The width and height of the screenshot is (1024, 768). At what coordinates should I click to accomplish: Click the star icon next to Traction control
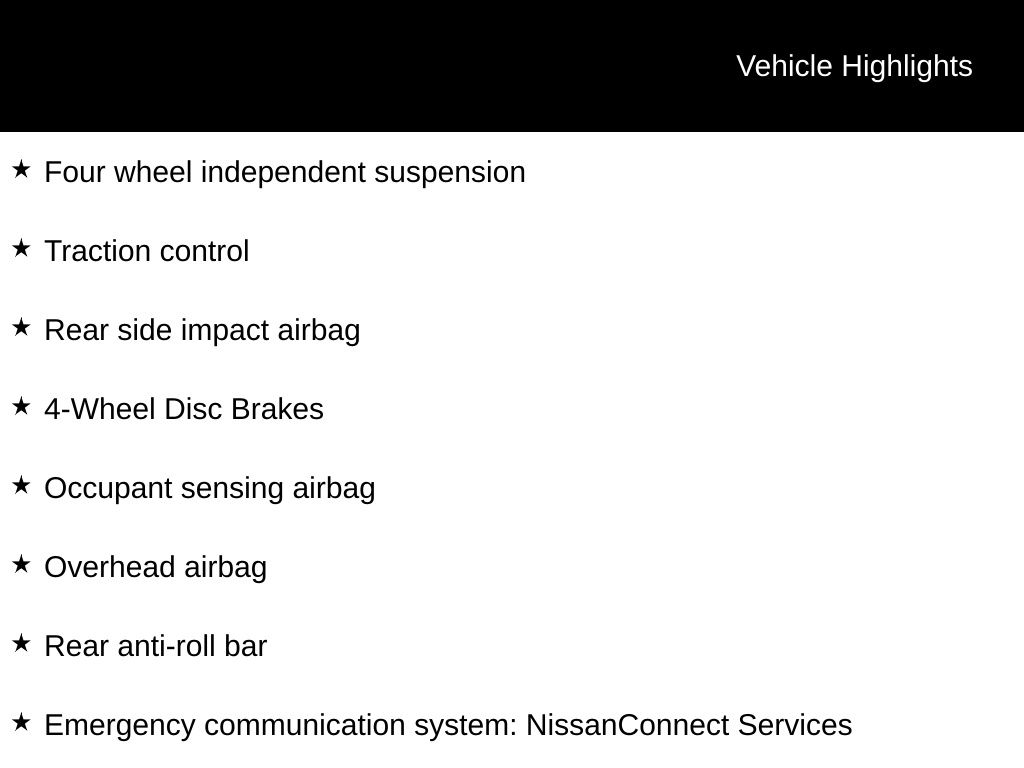pos(21,249)
